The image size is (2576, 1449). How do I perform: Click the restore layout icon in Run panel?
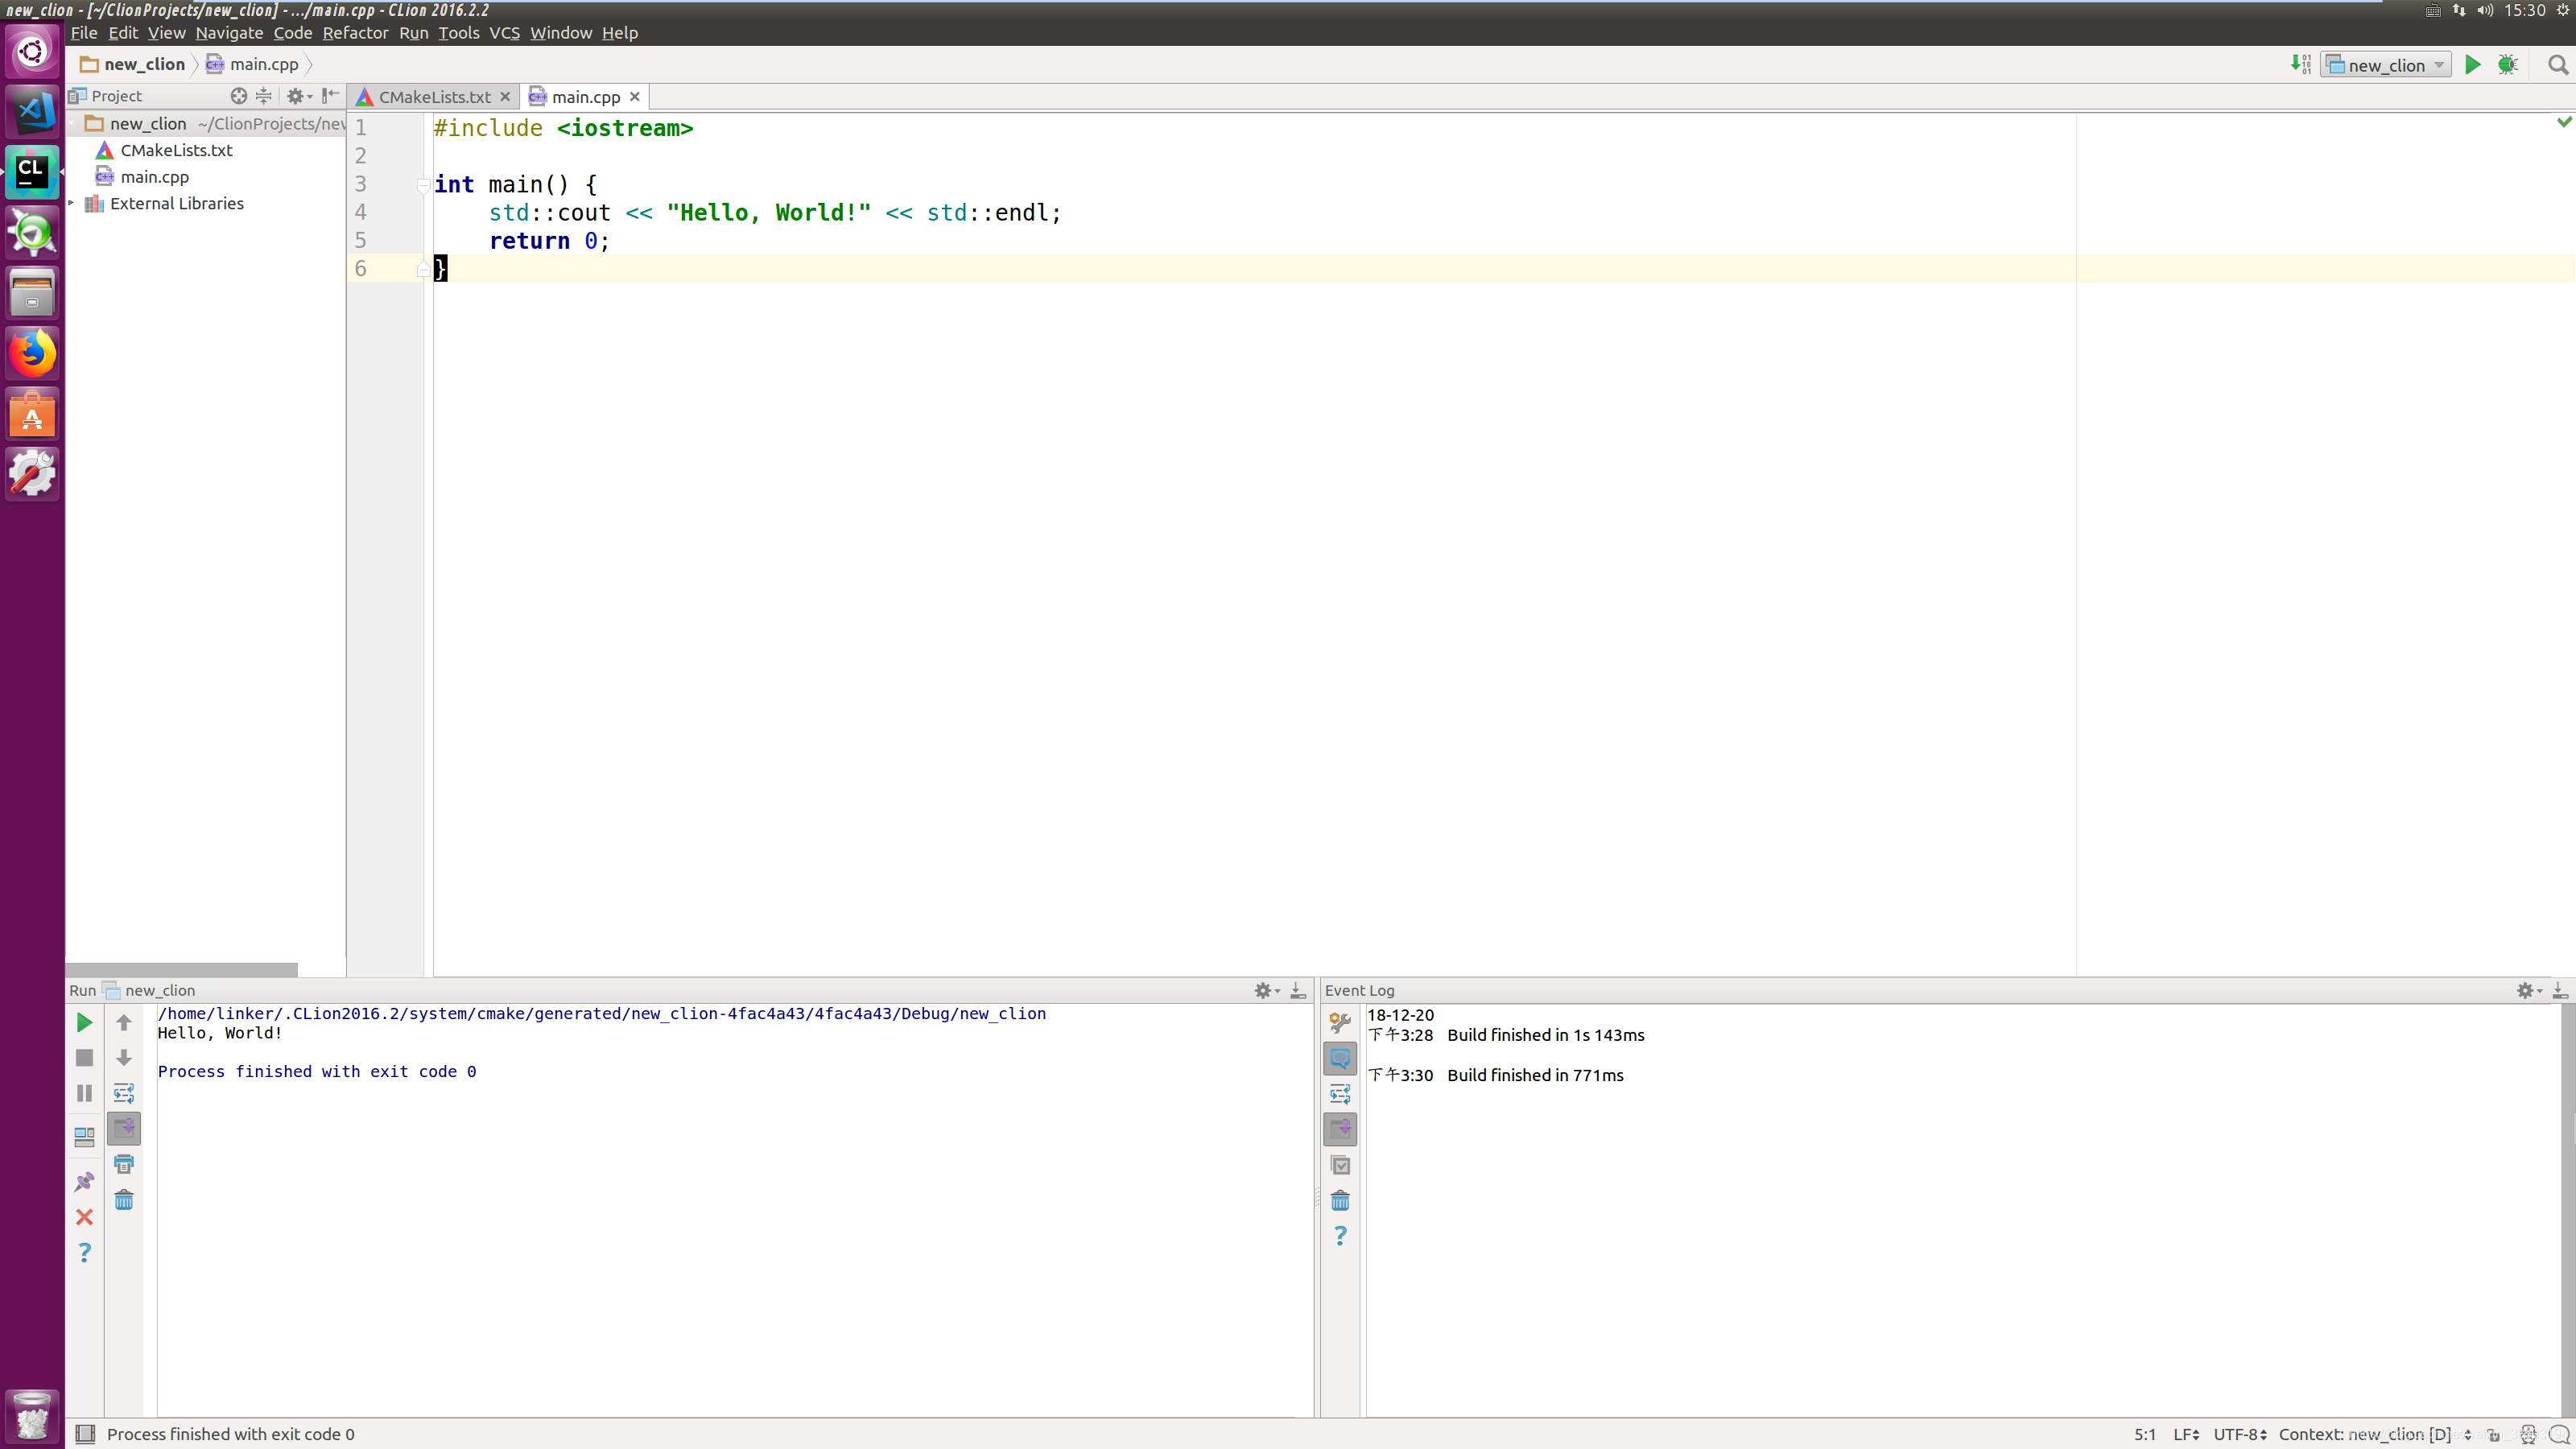click(85, 1137)
